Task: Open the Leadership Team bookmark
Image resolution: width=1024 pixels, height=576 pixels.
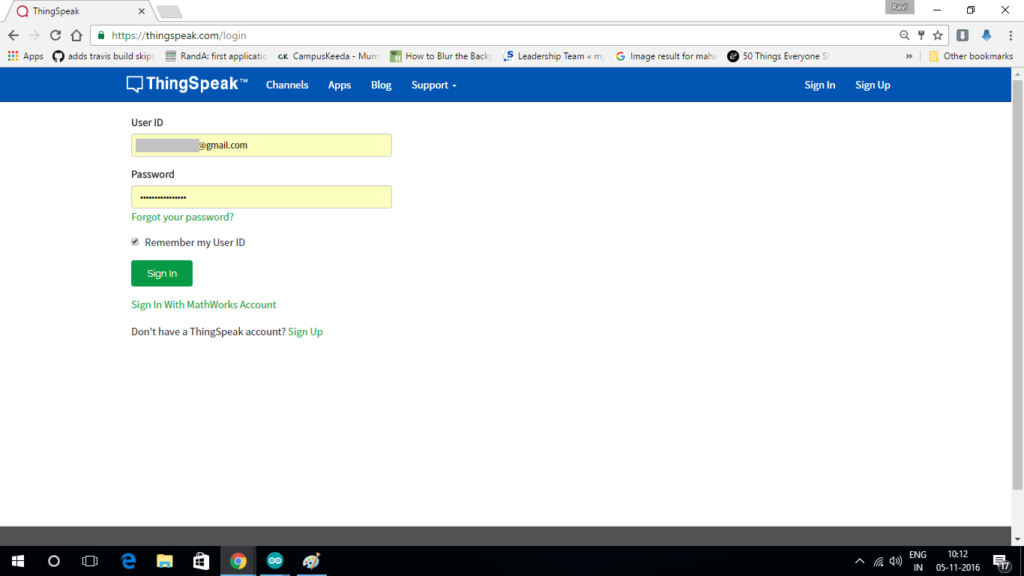Action: click(554, 56)
